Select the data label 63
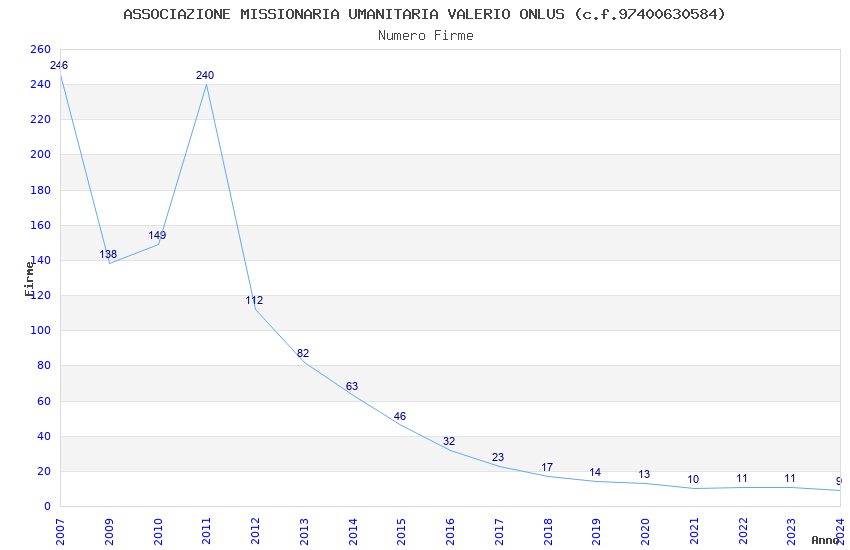 click(352, 386)
